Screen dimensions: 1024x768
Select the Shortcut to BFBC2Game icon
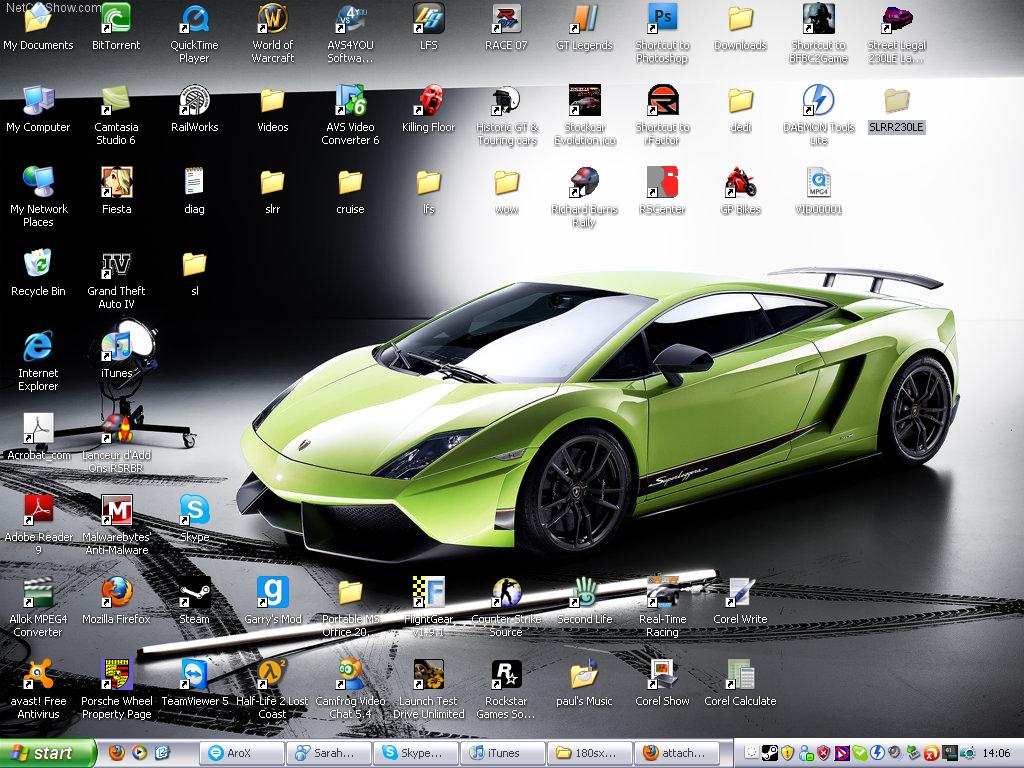818,18
